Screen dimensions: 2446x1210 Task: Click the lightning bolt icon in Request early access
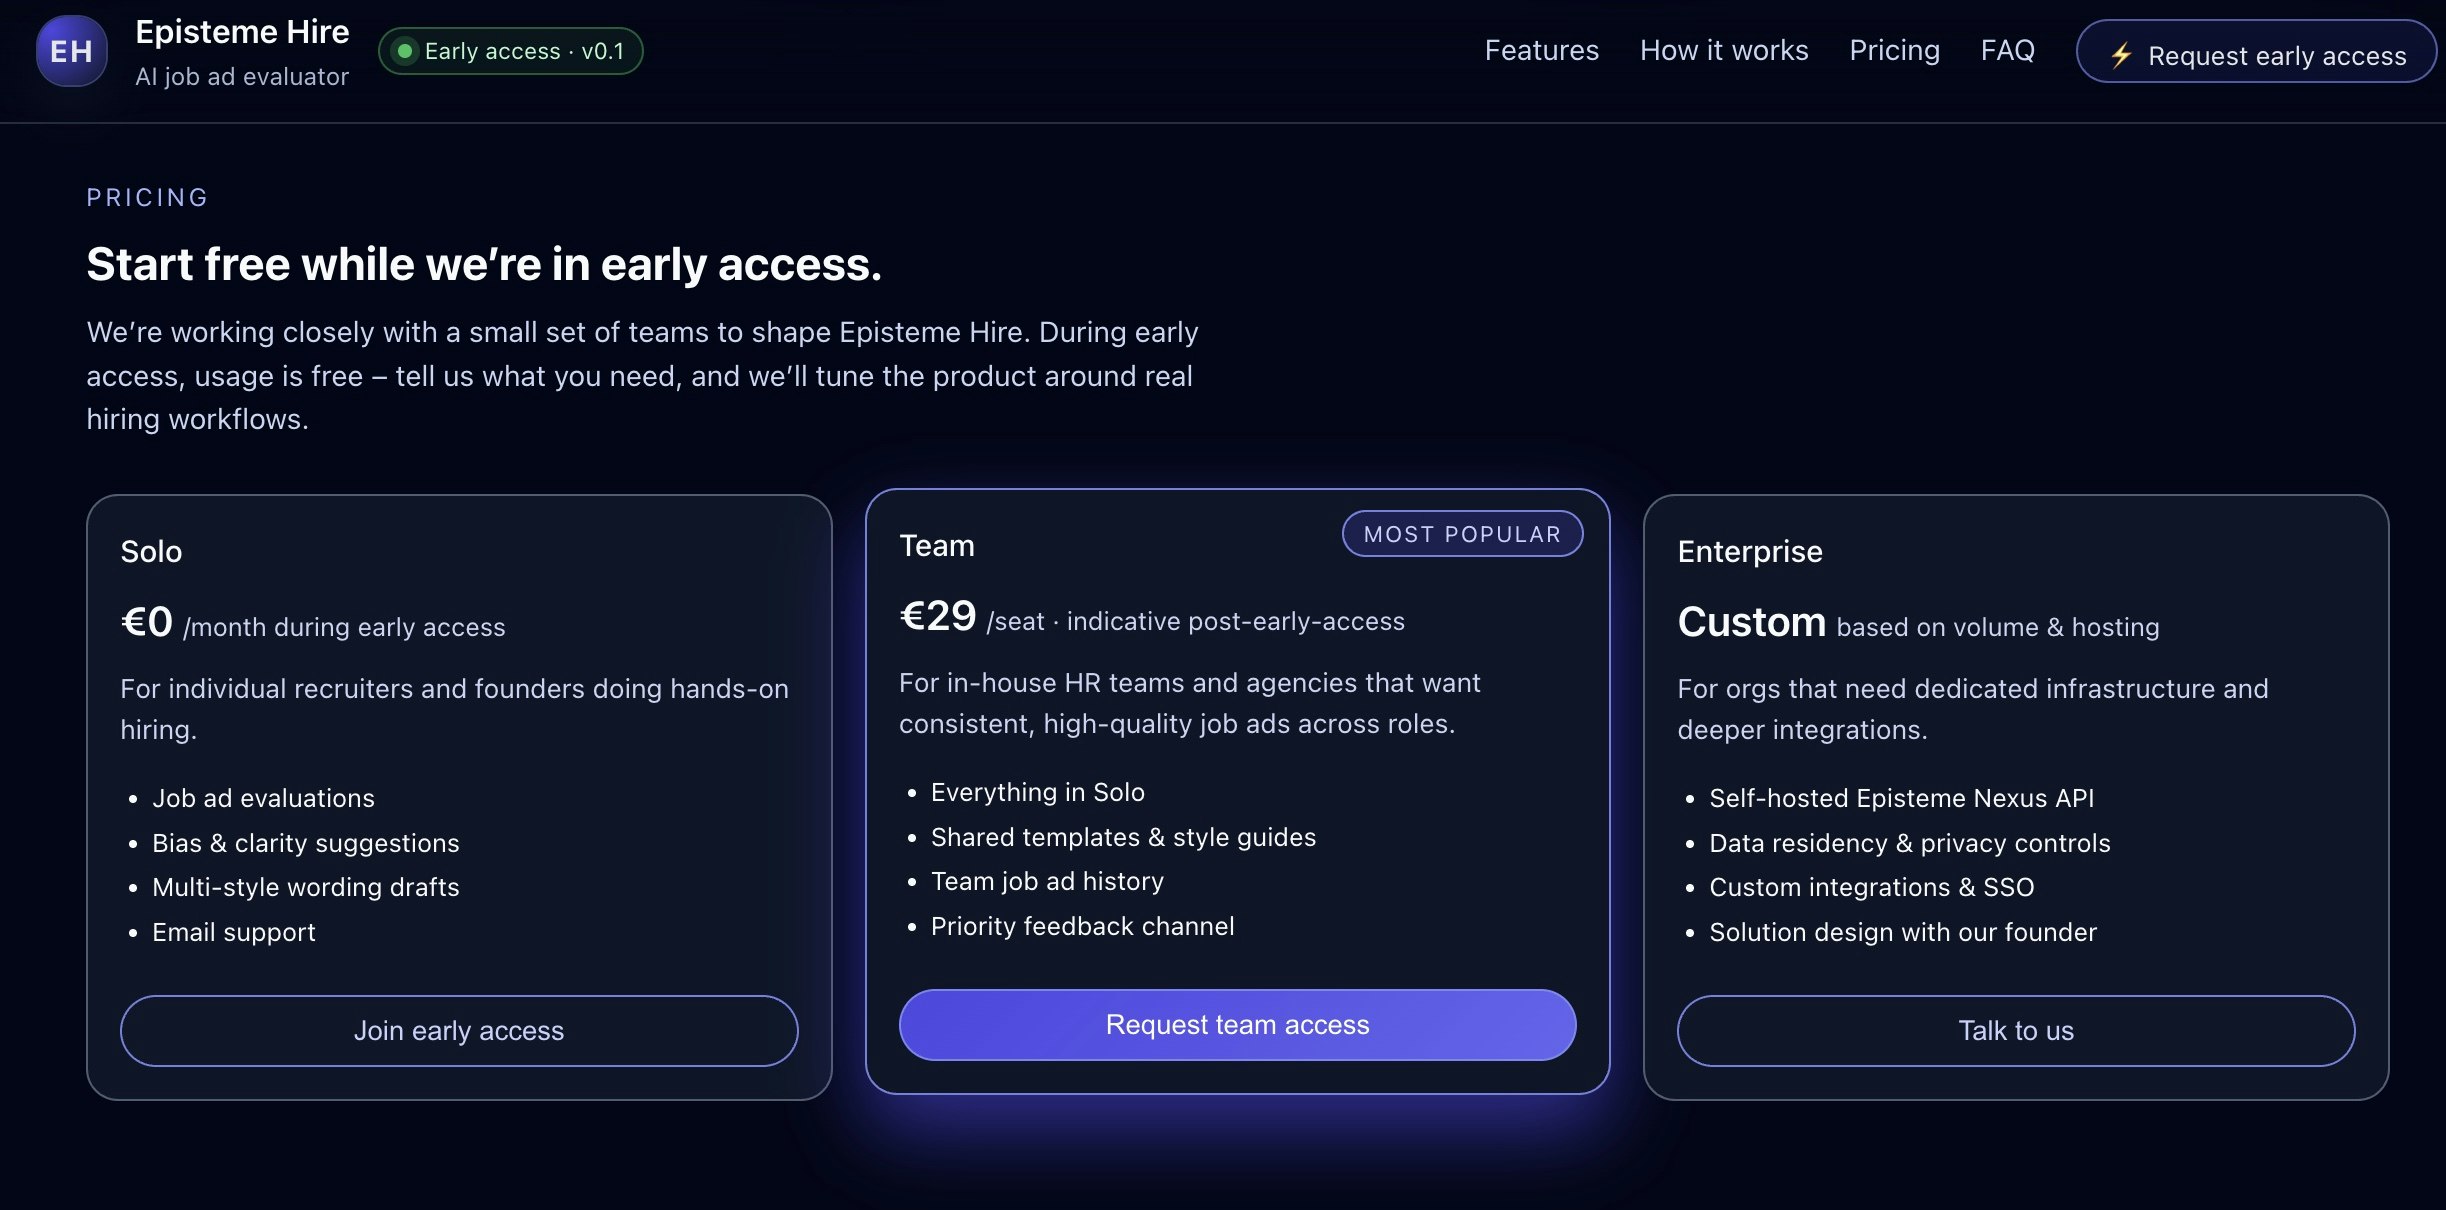tap(2124, 56)
